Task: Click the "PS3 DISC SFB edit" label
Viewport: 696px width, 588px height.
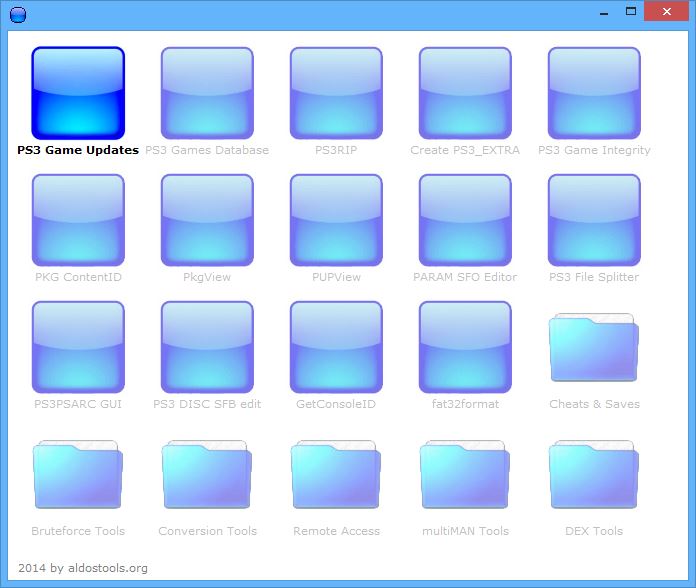Action: pos(207,404)
